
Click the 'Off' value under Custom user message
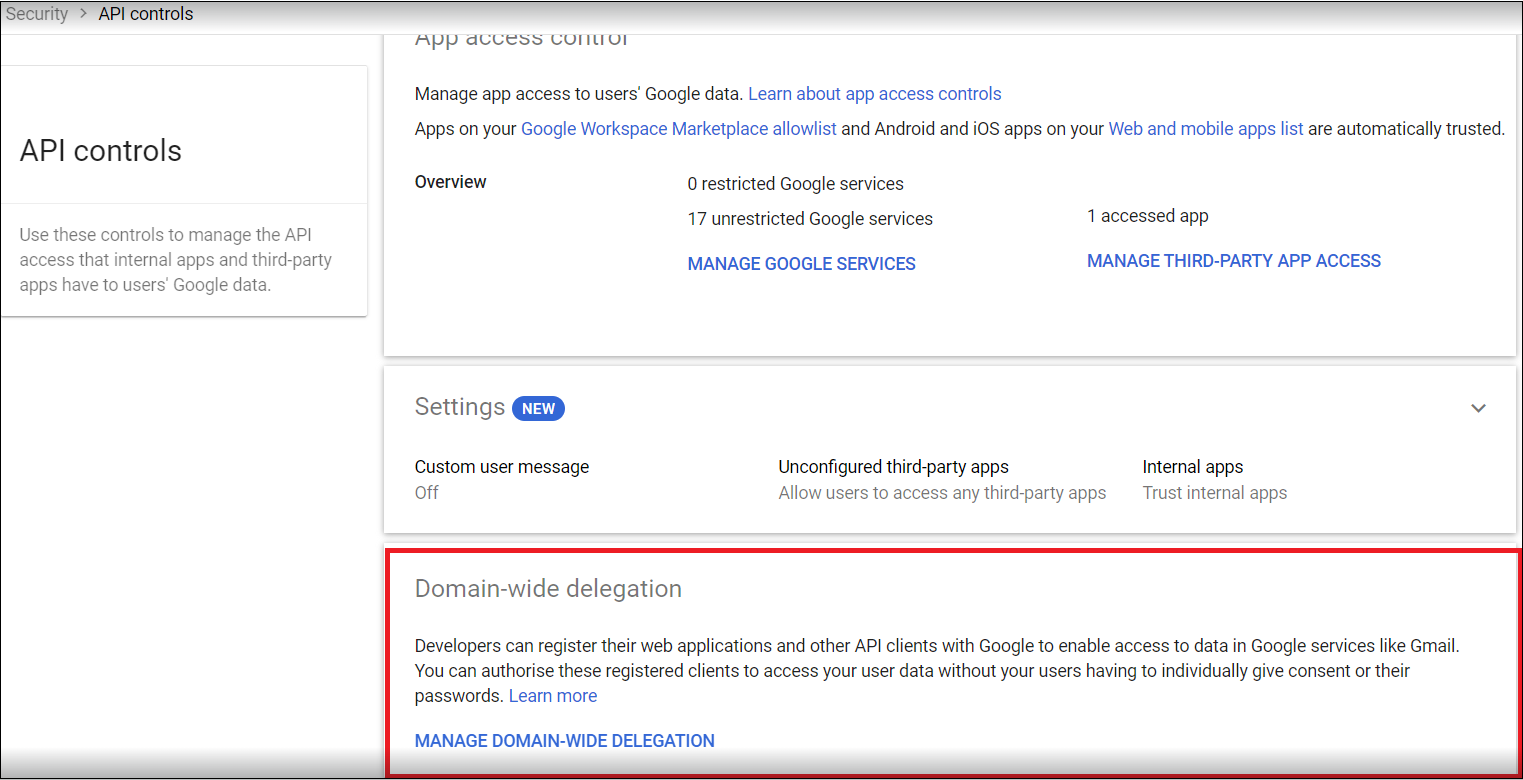pyautogui.click(x=427, y=493)
